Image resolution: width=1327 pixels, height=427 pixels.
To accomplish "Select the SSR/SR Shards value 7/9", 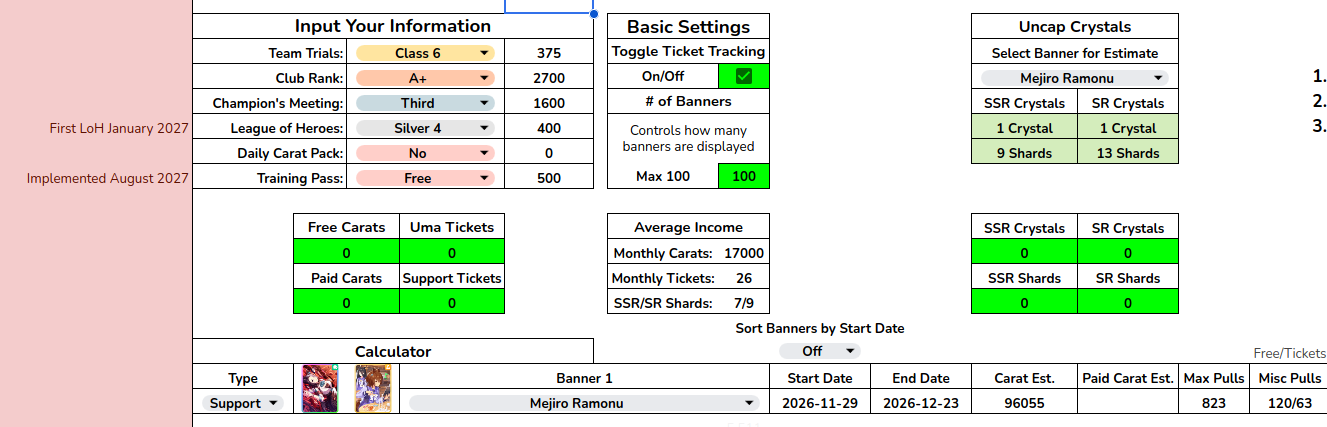I will click(x=744, y=303).
